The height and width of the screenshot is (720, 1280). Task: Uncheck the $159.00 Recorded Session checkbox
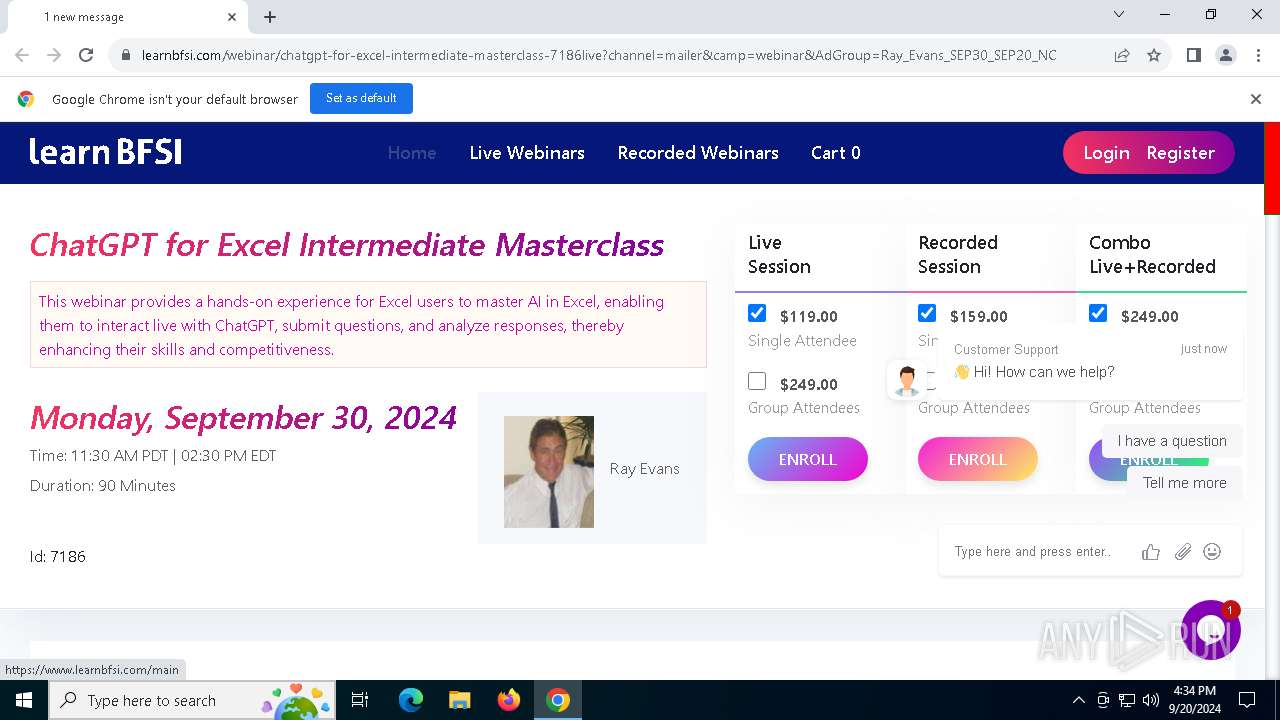(927, 313)
